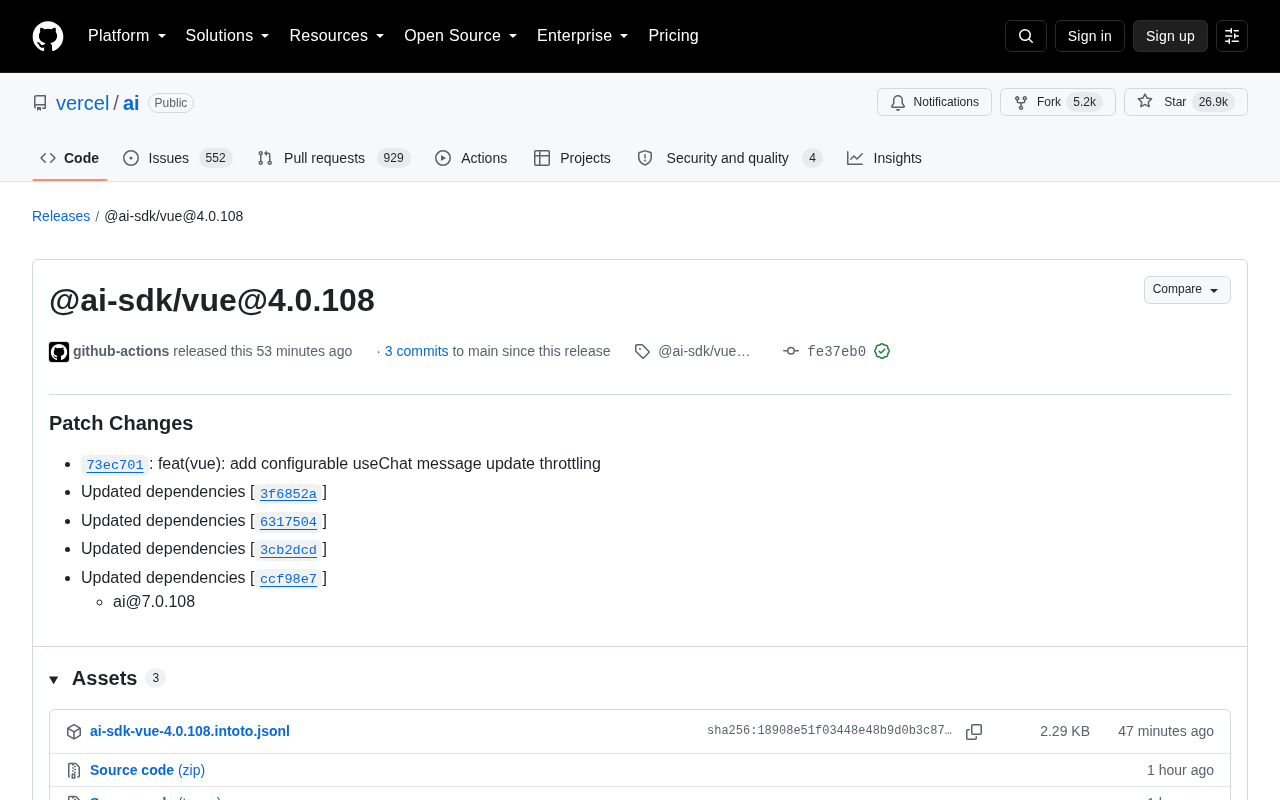Viewport: 1280px width, 800px height.
Task: Click the Assets count badge 3
Action: click(x=155, y=678)
